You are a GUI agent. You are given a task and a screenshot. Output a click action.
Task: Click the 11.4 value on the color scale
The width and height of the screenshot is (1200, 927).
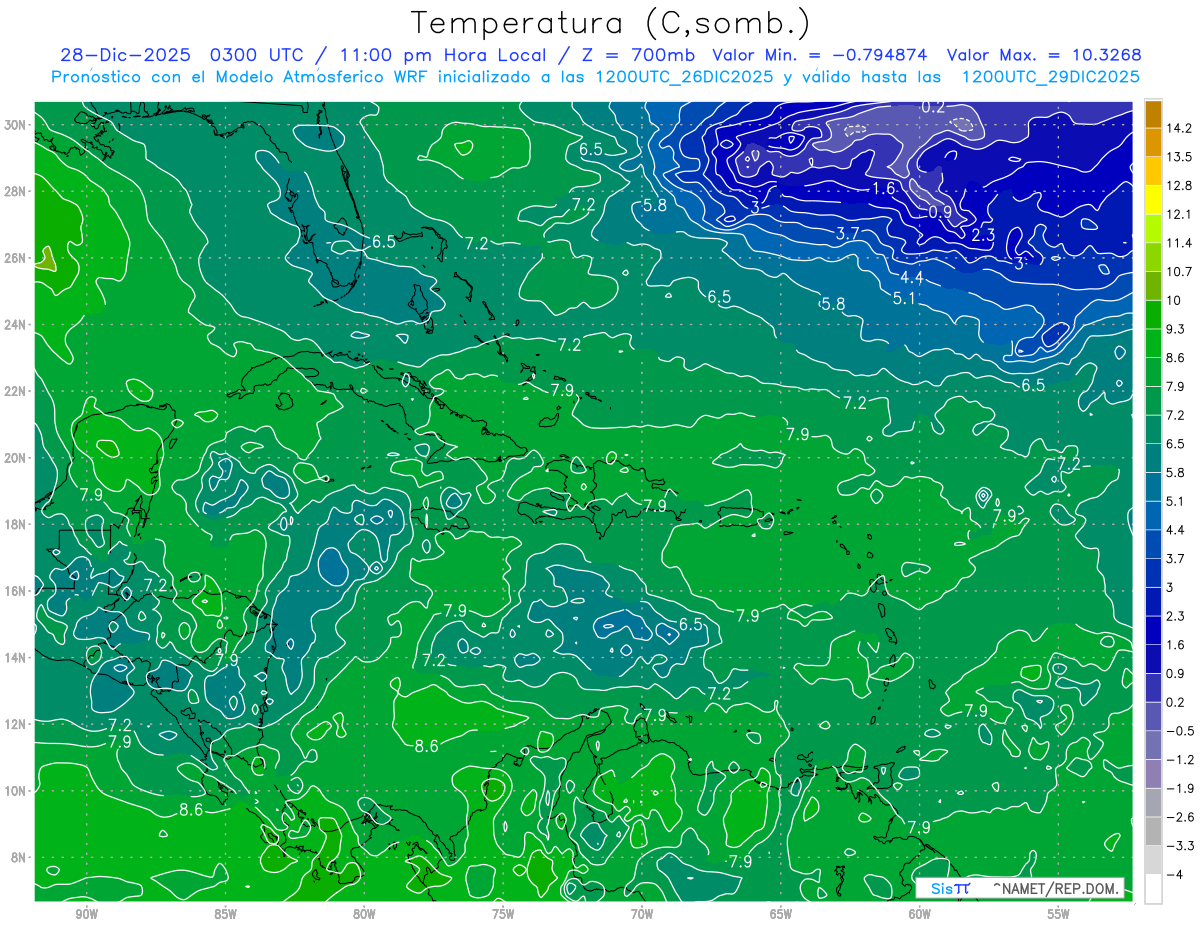click(x=1179, y=243)
